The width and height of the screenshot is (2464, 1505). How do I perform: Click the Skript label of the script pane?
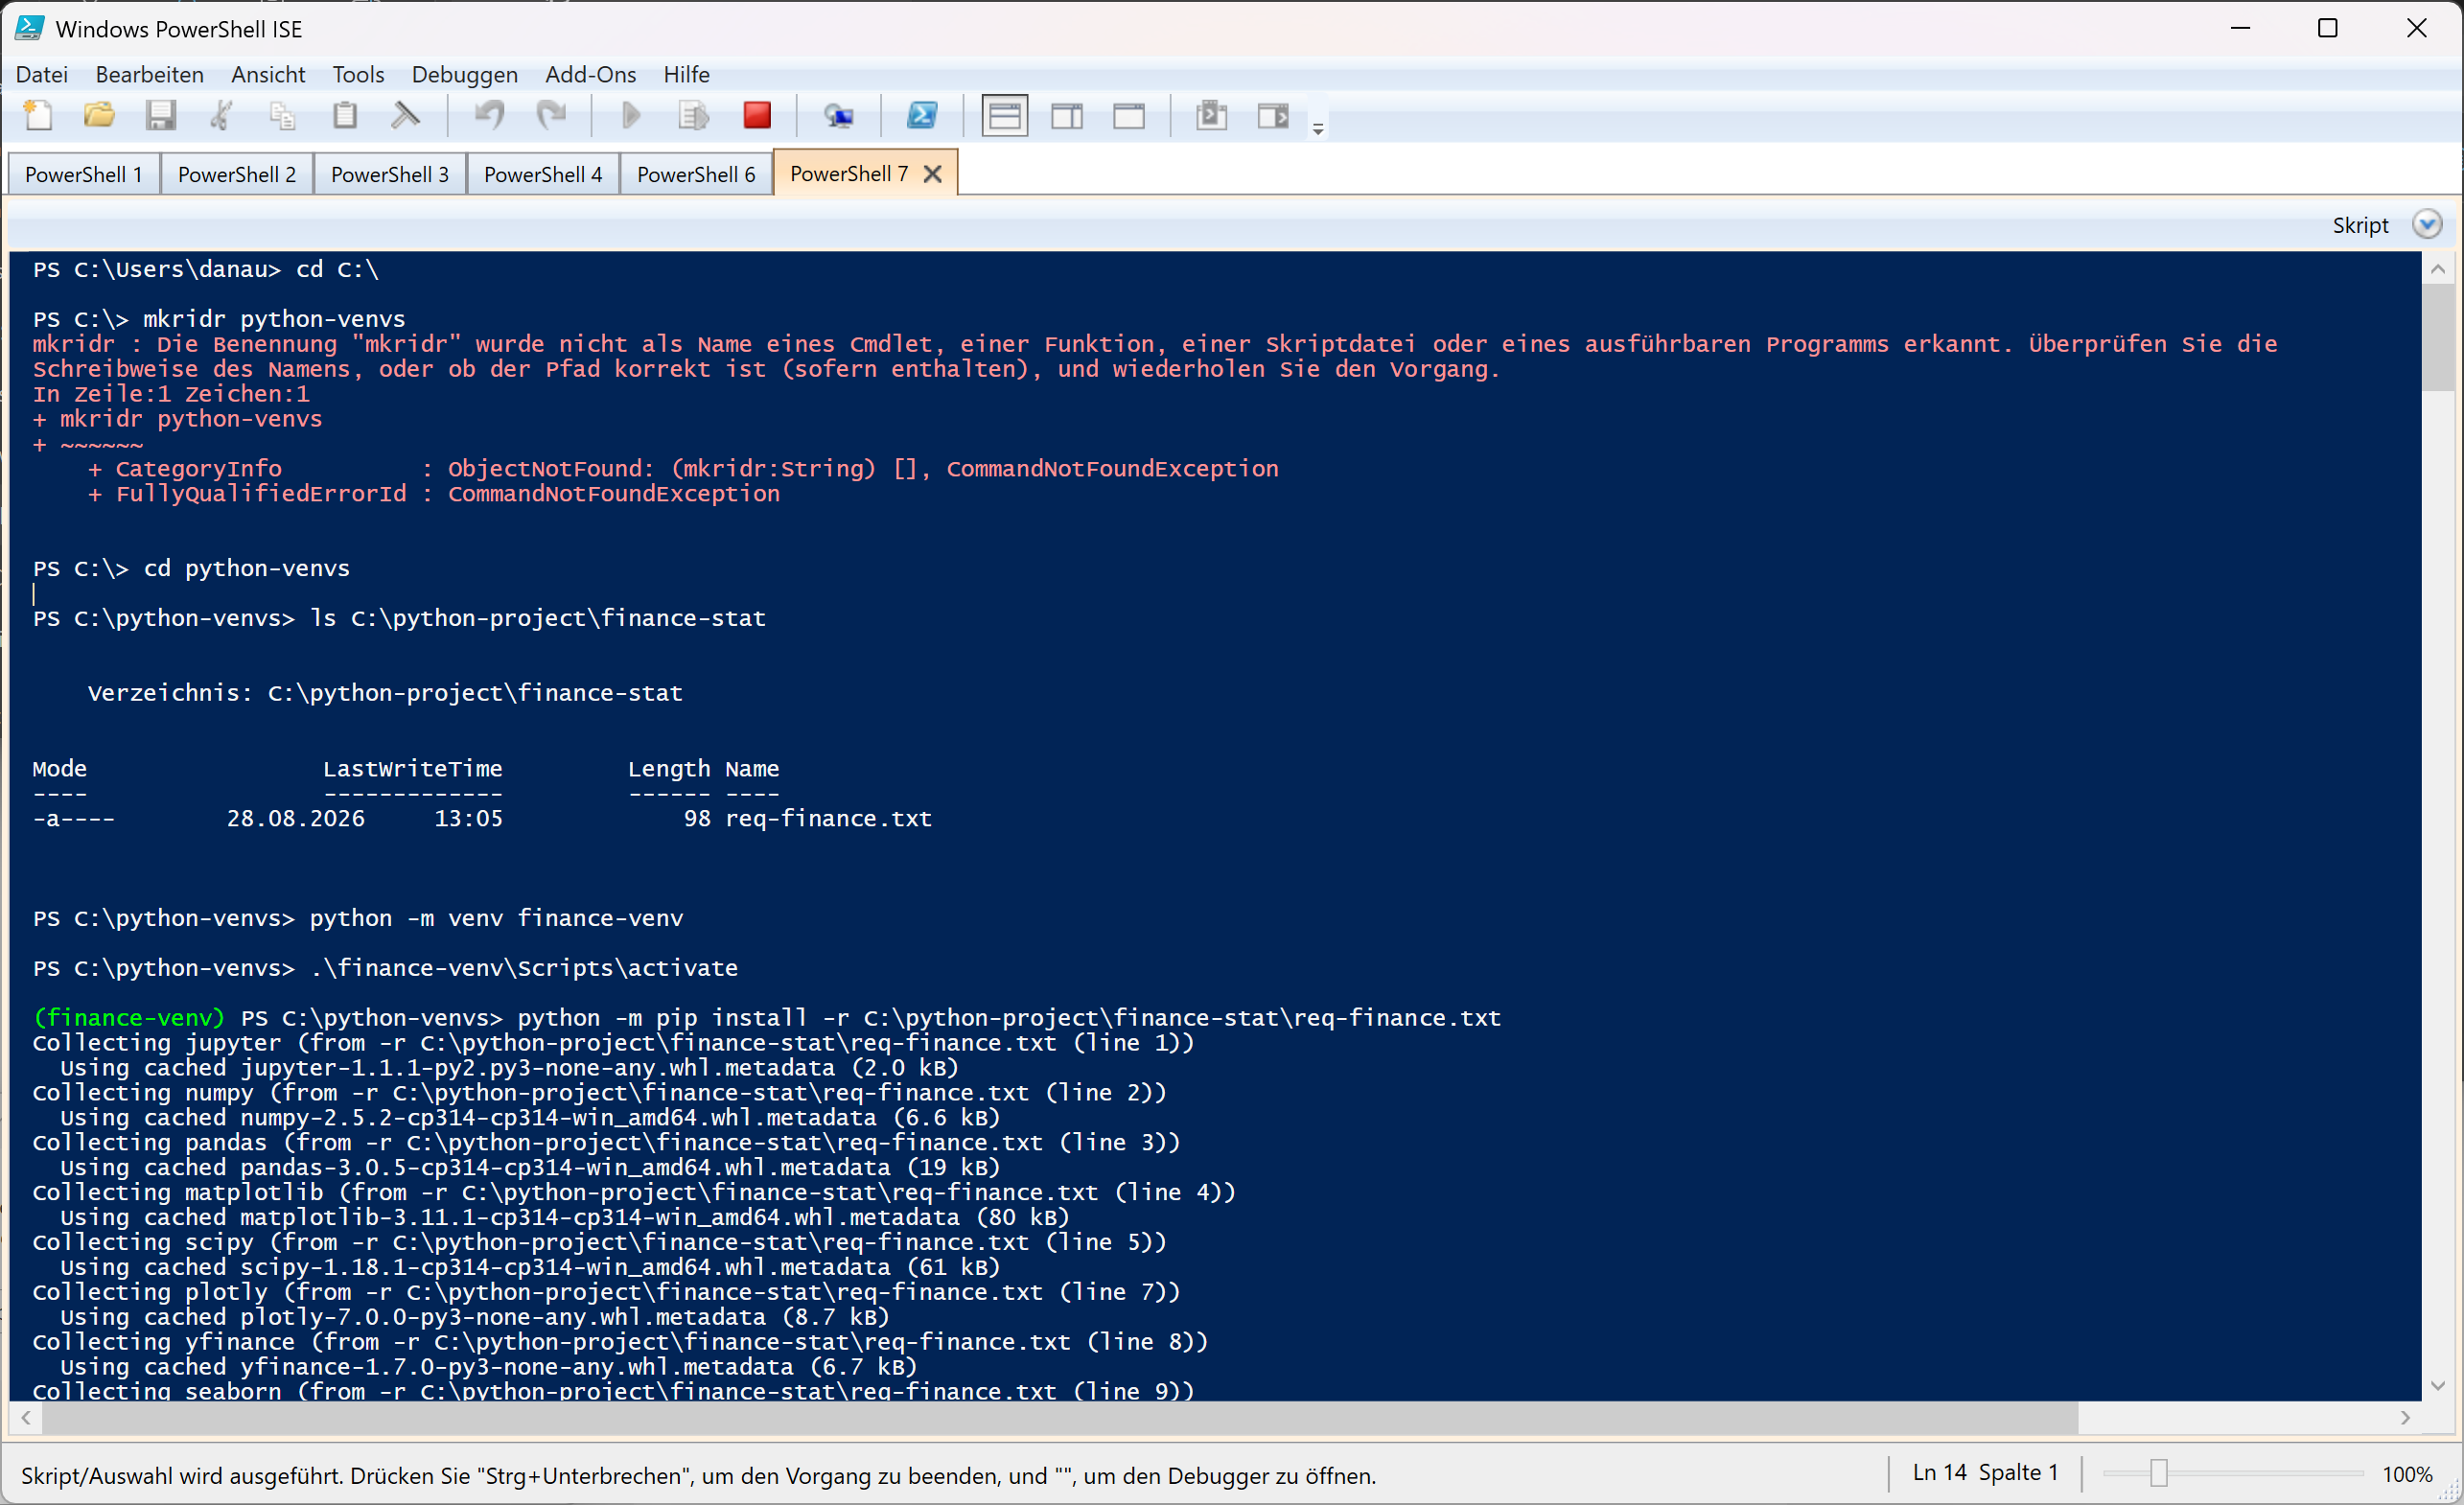2360,225
